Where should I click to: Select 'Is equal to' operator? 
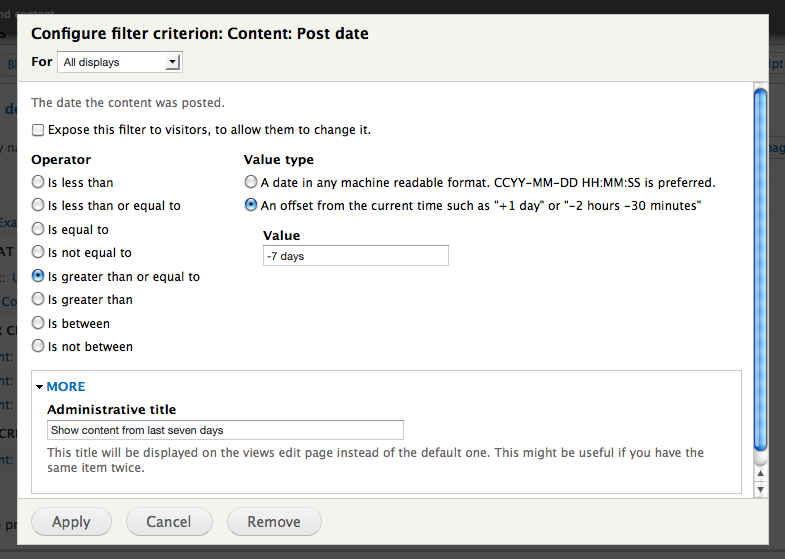coord(38,230)
